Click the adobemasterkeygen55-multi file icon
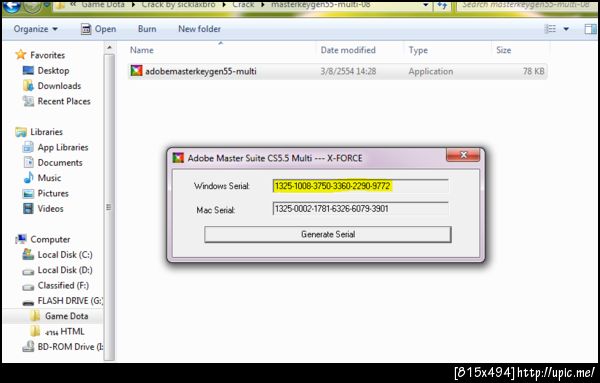This screenshot has height=383, width=600. (x=136, y=71)
